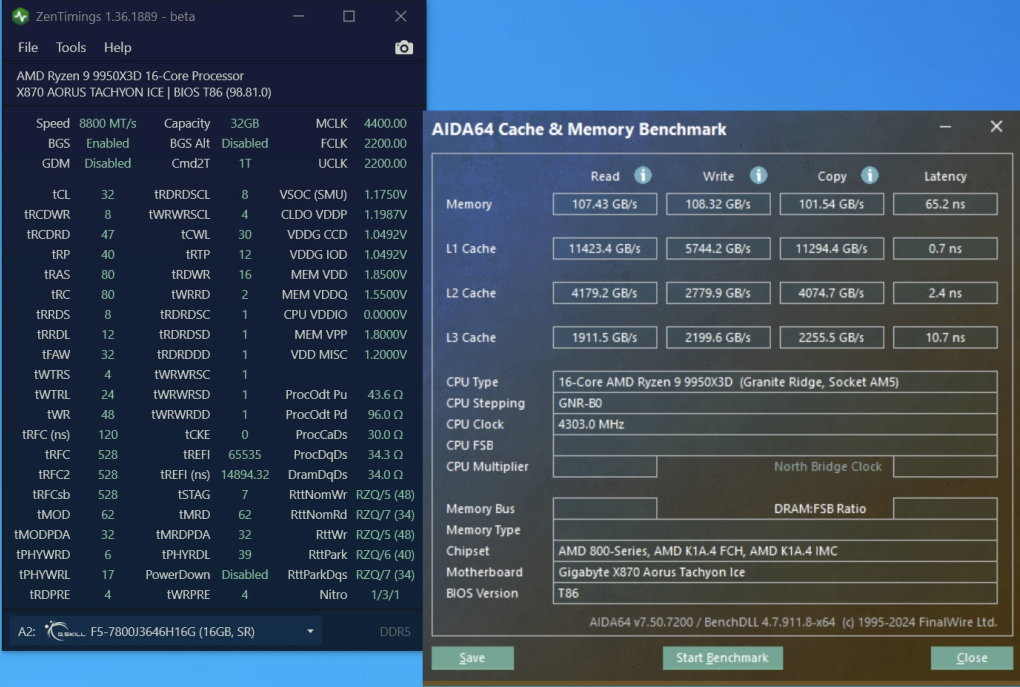Select L2 Cache Read value 4179.2 GB/s
Viewport: 1020px width, 687px height.
click(604, 293)
